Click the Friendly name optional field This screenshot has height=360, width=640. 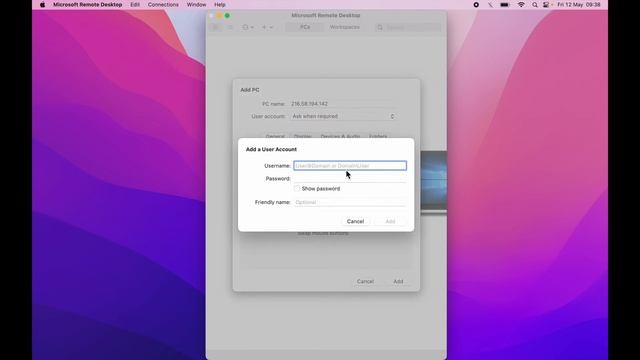[350, 202]
